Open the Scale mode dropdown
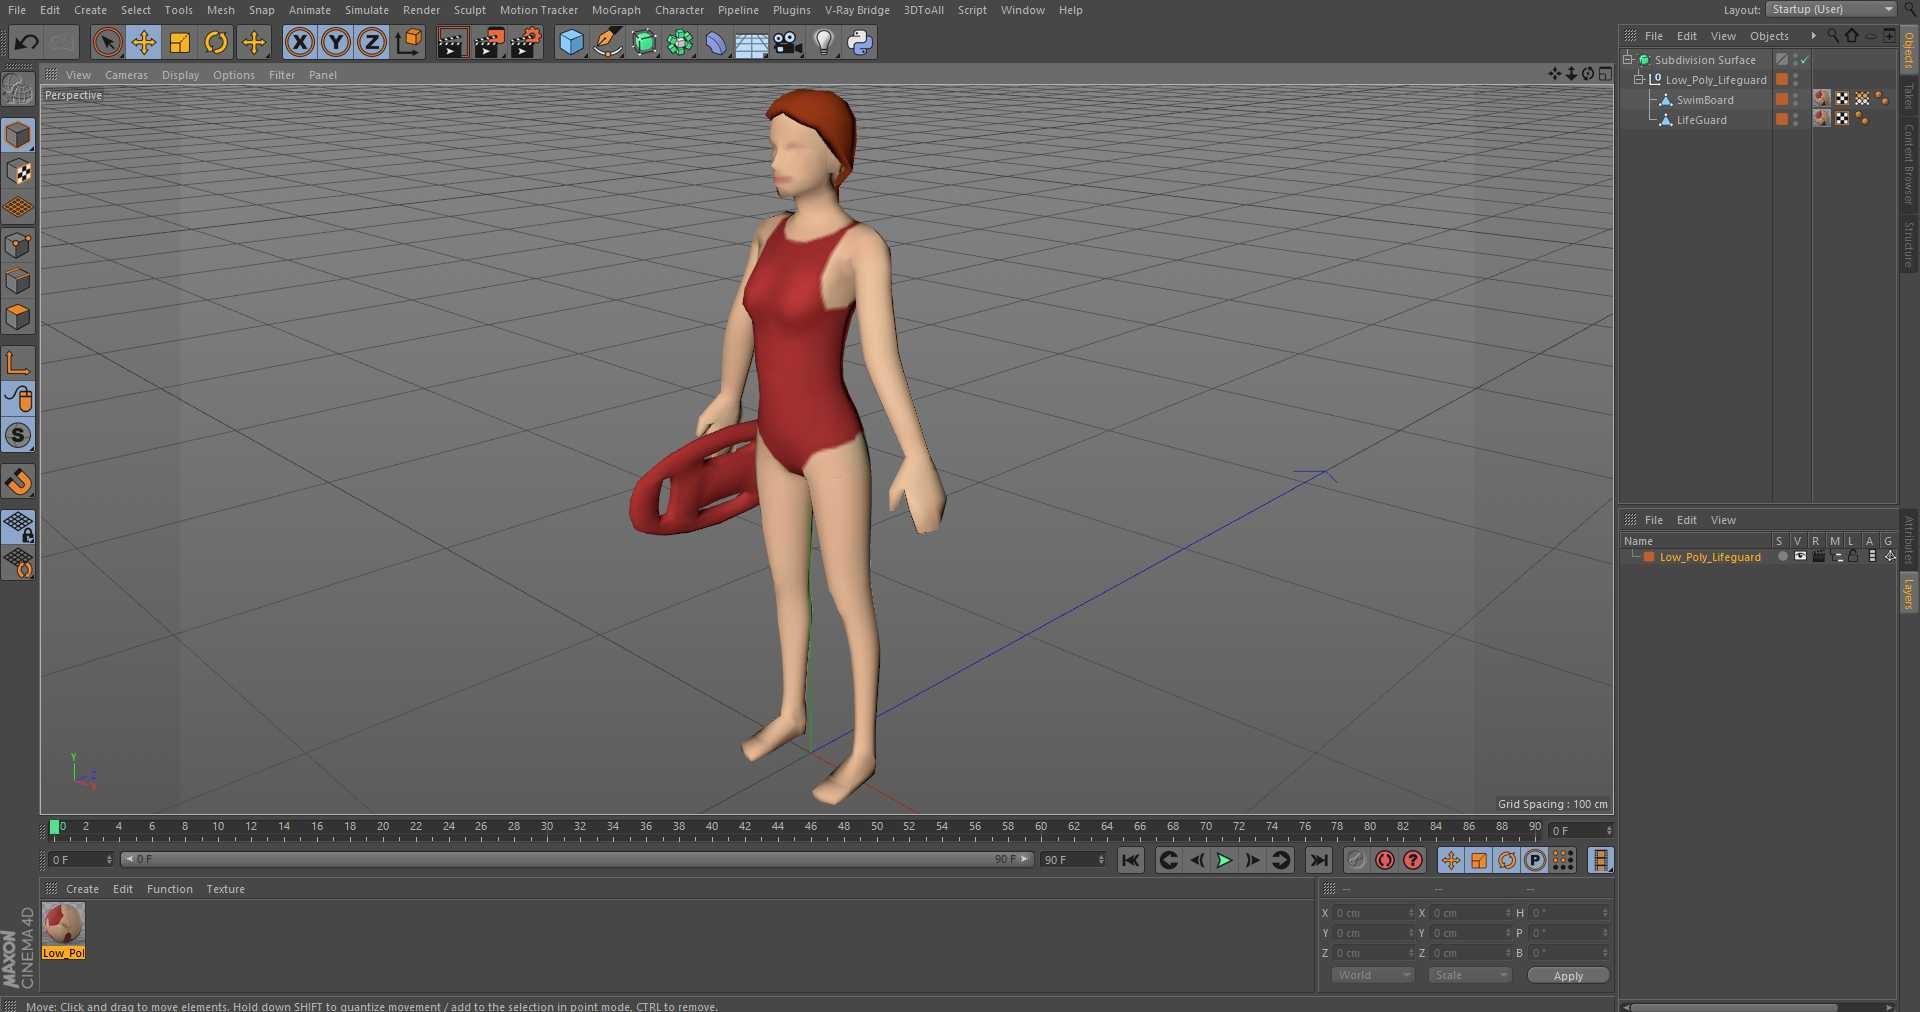This screenshot has width=1920, height=1012. [1469, 975]
